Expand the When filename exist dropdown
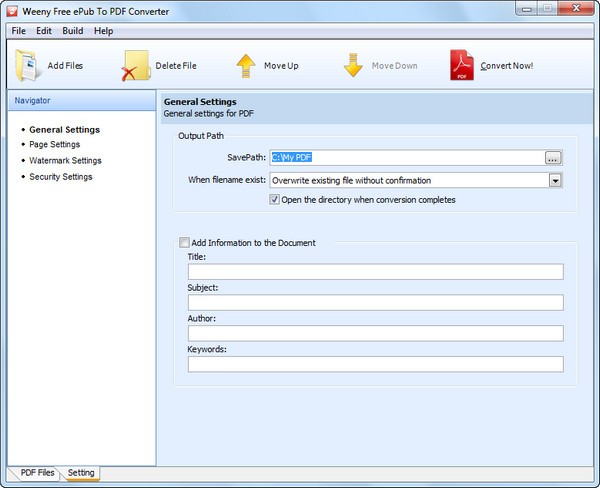The image size is (600, 488). coord(555,181)
